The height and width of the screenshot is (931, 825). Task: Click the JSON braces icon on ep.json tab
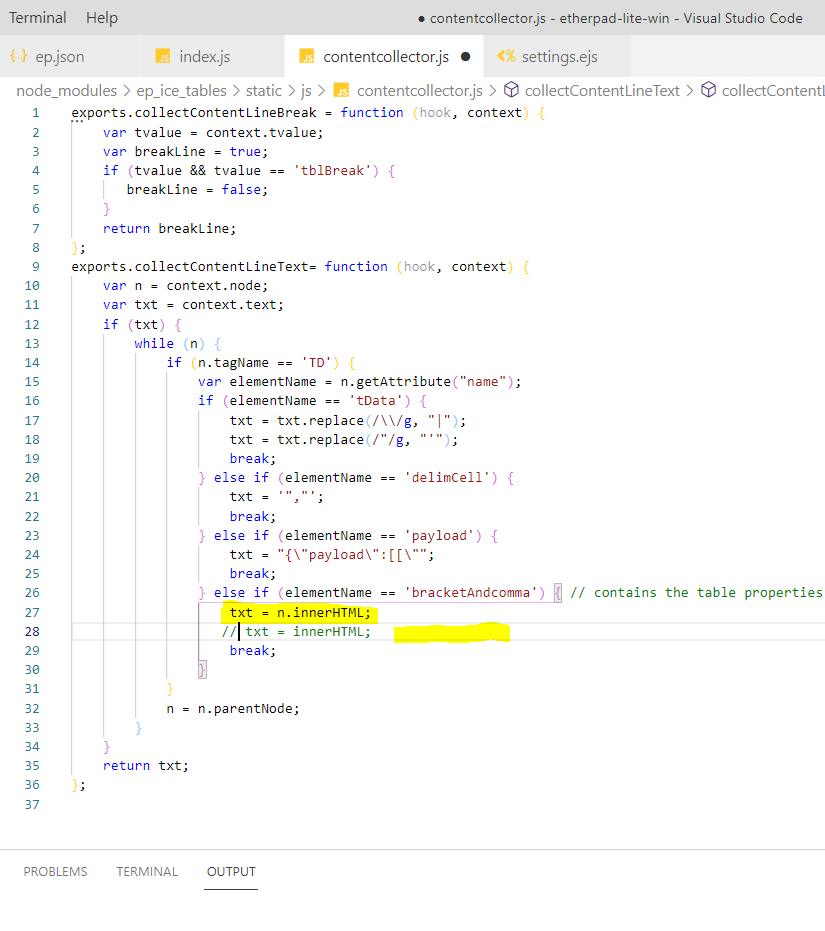coord(18,57)
